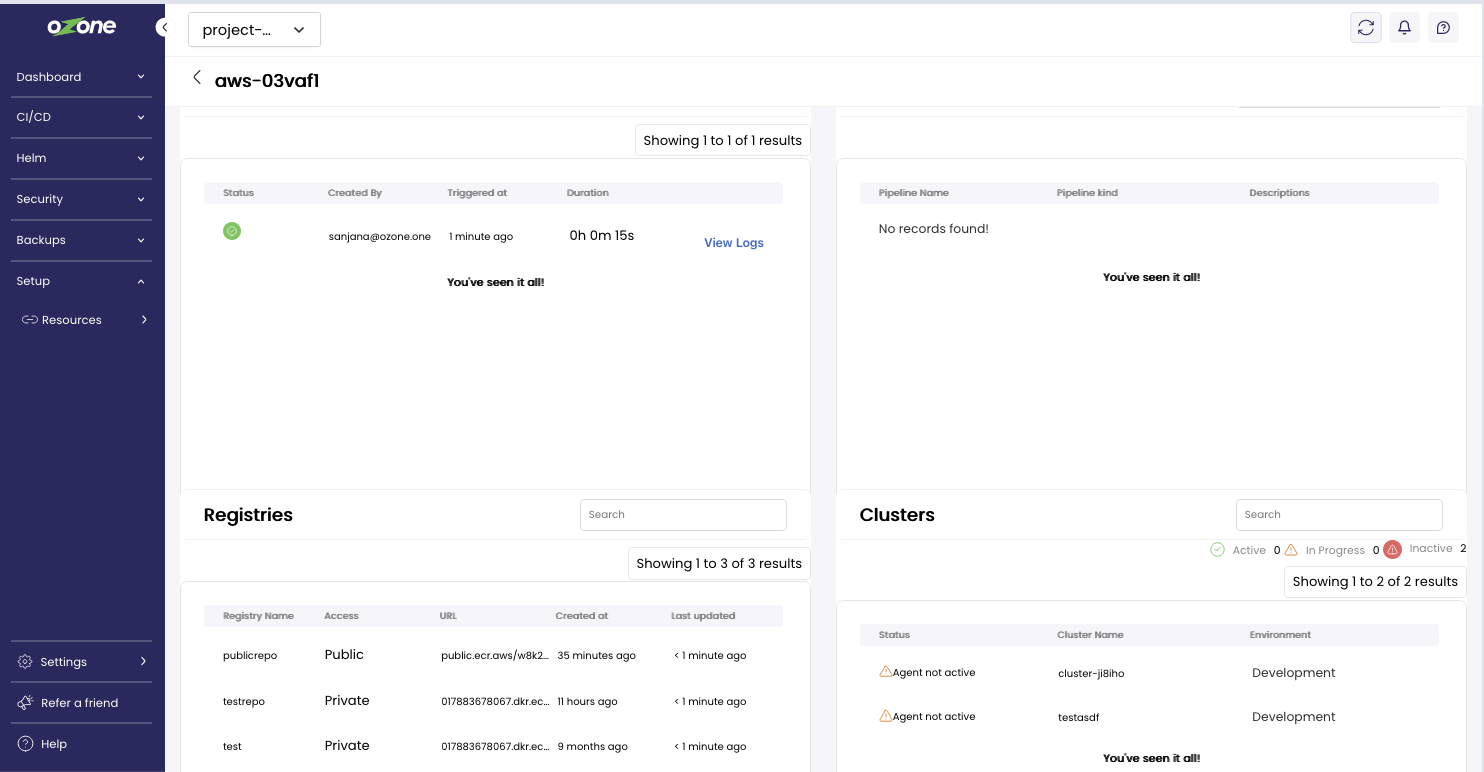The width and height of the screenshot is (1484, 772).
Task: Click the help question mark icon in top bar
Action: pyautogui.click(x=1443, y=28)
